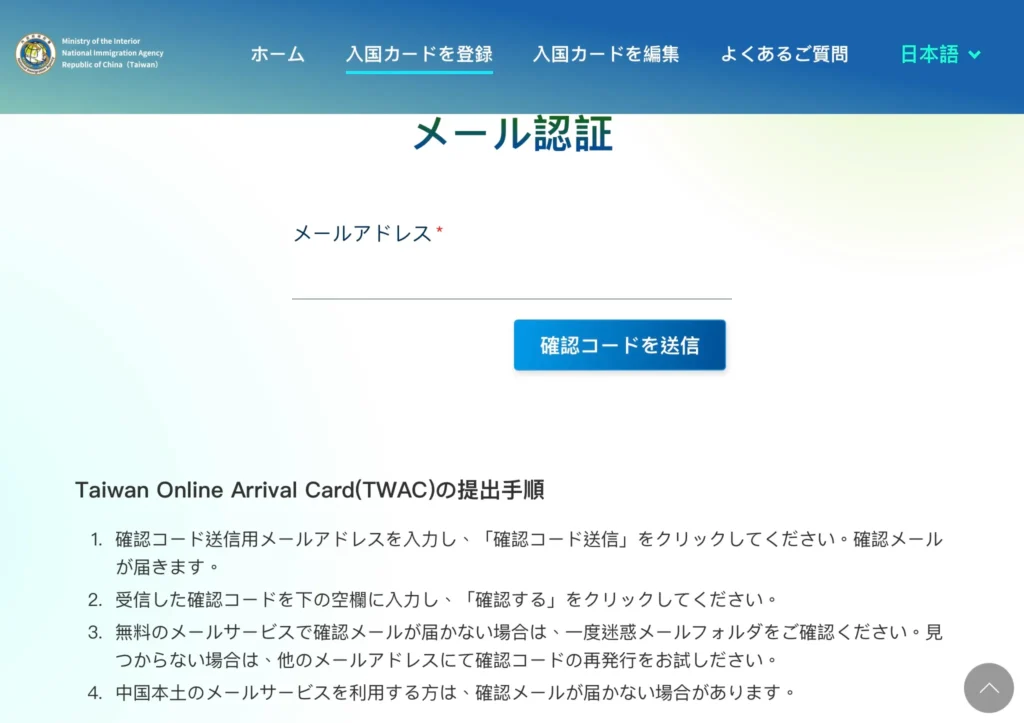Image resolution: width=1024 pixels, height=723 pixels.
Task: Click the scroll-to-top arrow button
Action: point(989,688)
